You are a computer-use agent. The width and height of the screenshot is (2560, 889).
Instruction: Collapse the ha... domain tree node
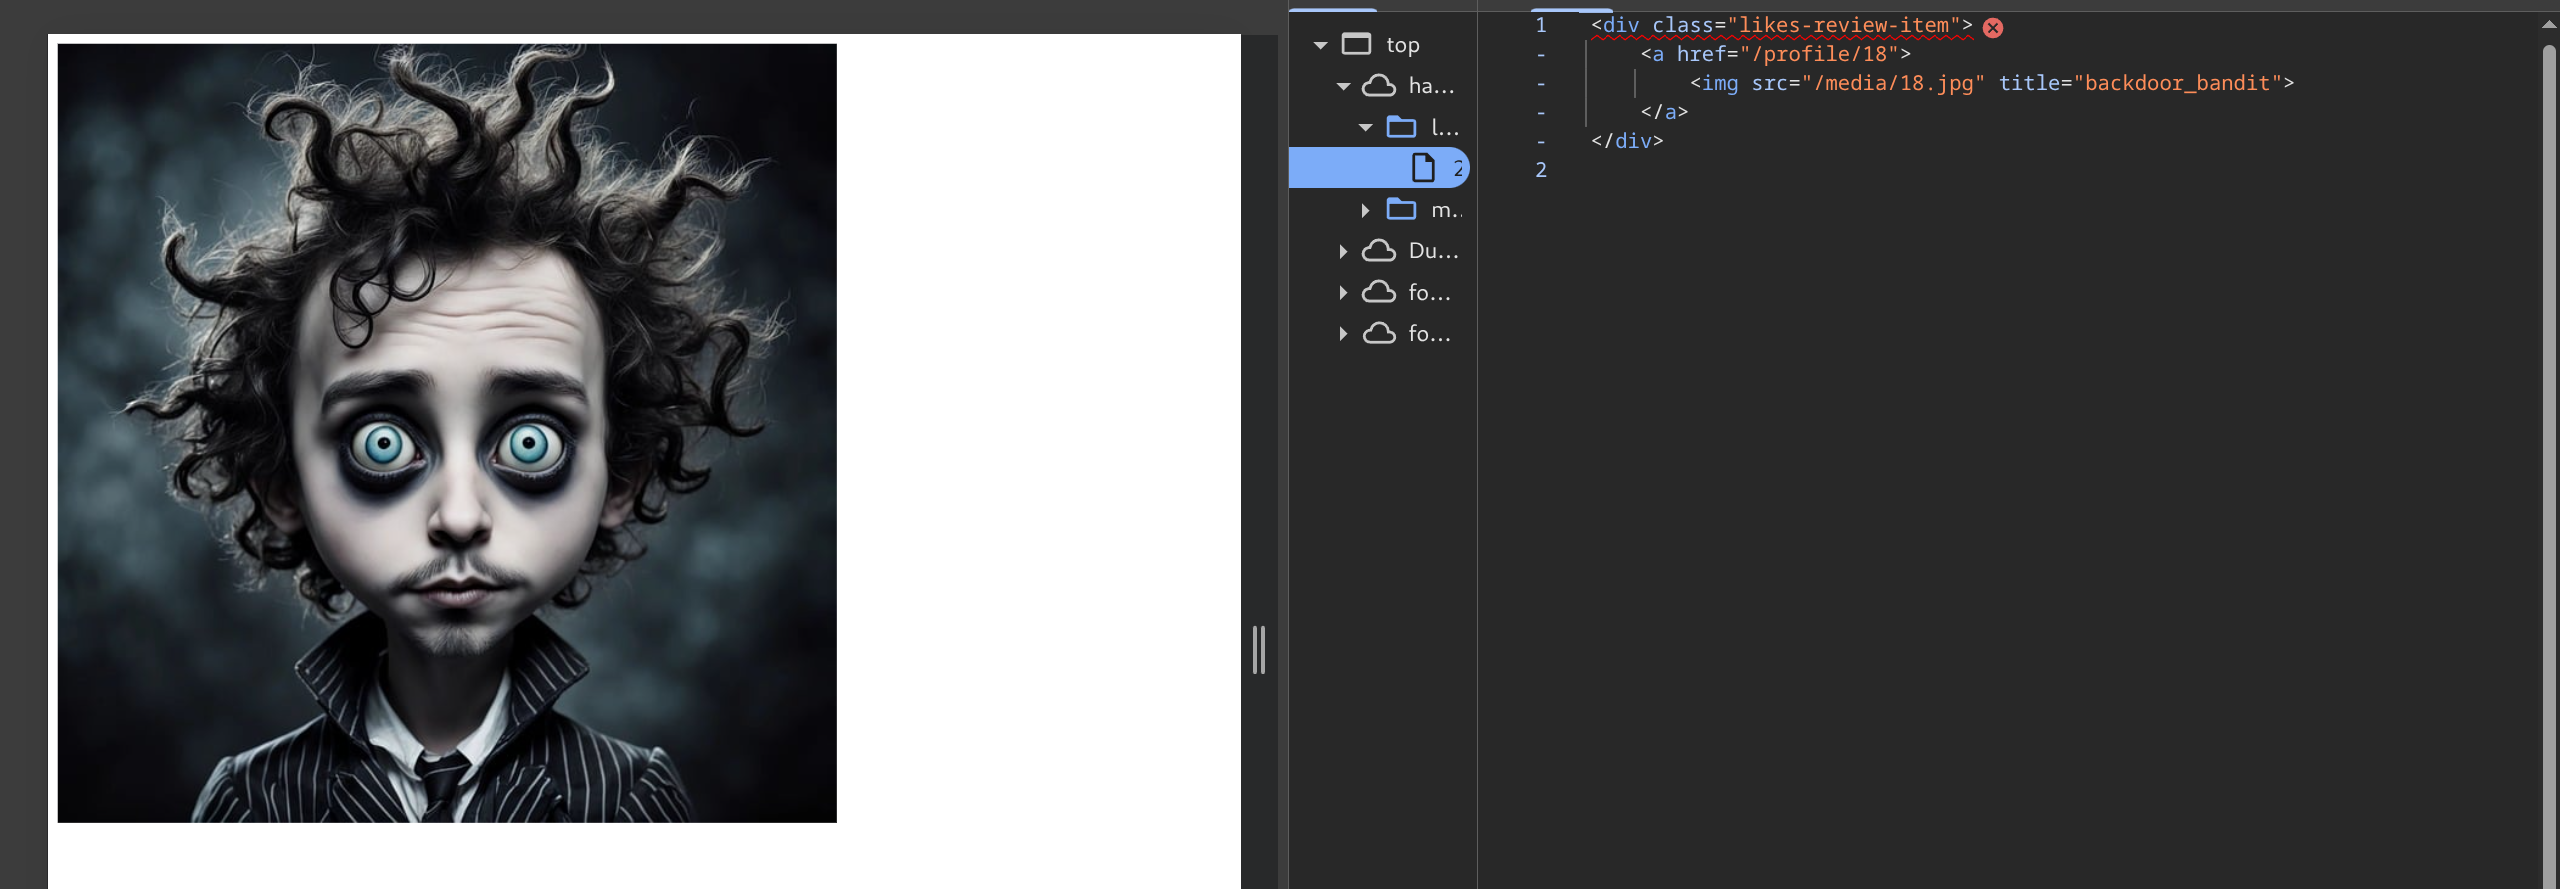[x=1343, y=86]
